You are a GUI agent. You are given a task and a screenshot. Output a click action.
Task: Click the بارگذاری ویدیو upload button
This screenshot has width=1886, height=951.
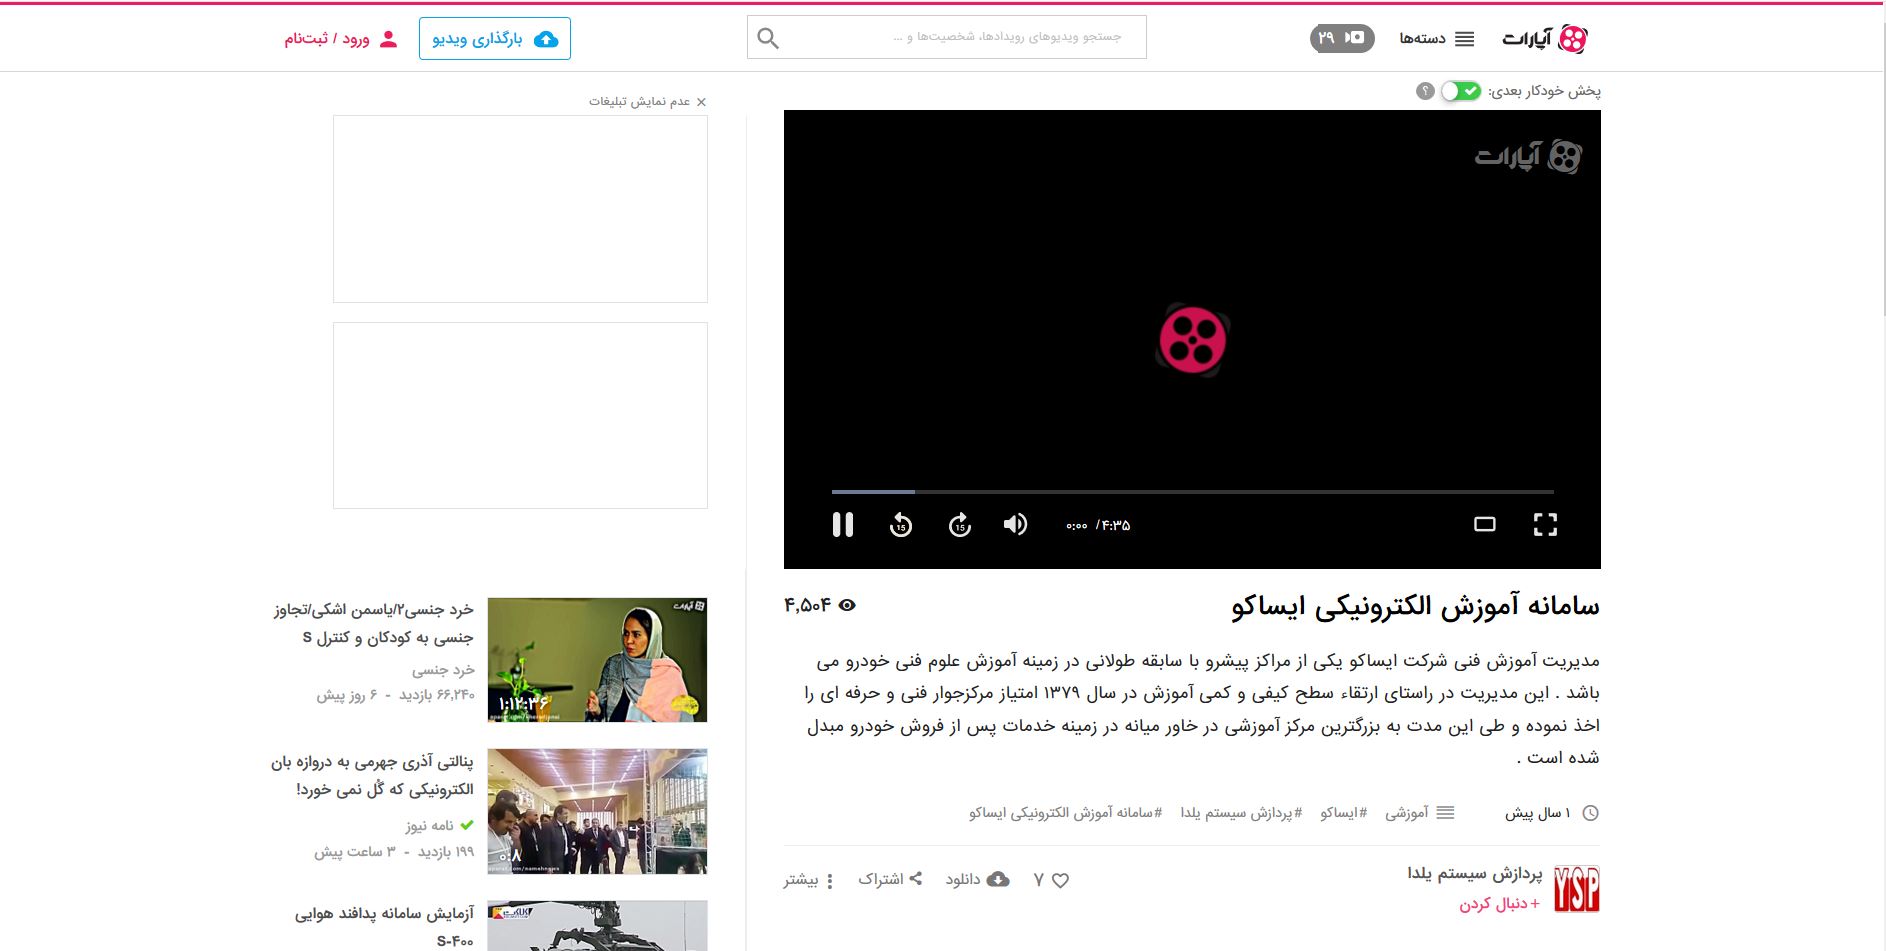click(495, 39)
